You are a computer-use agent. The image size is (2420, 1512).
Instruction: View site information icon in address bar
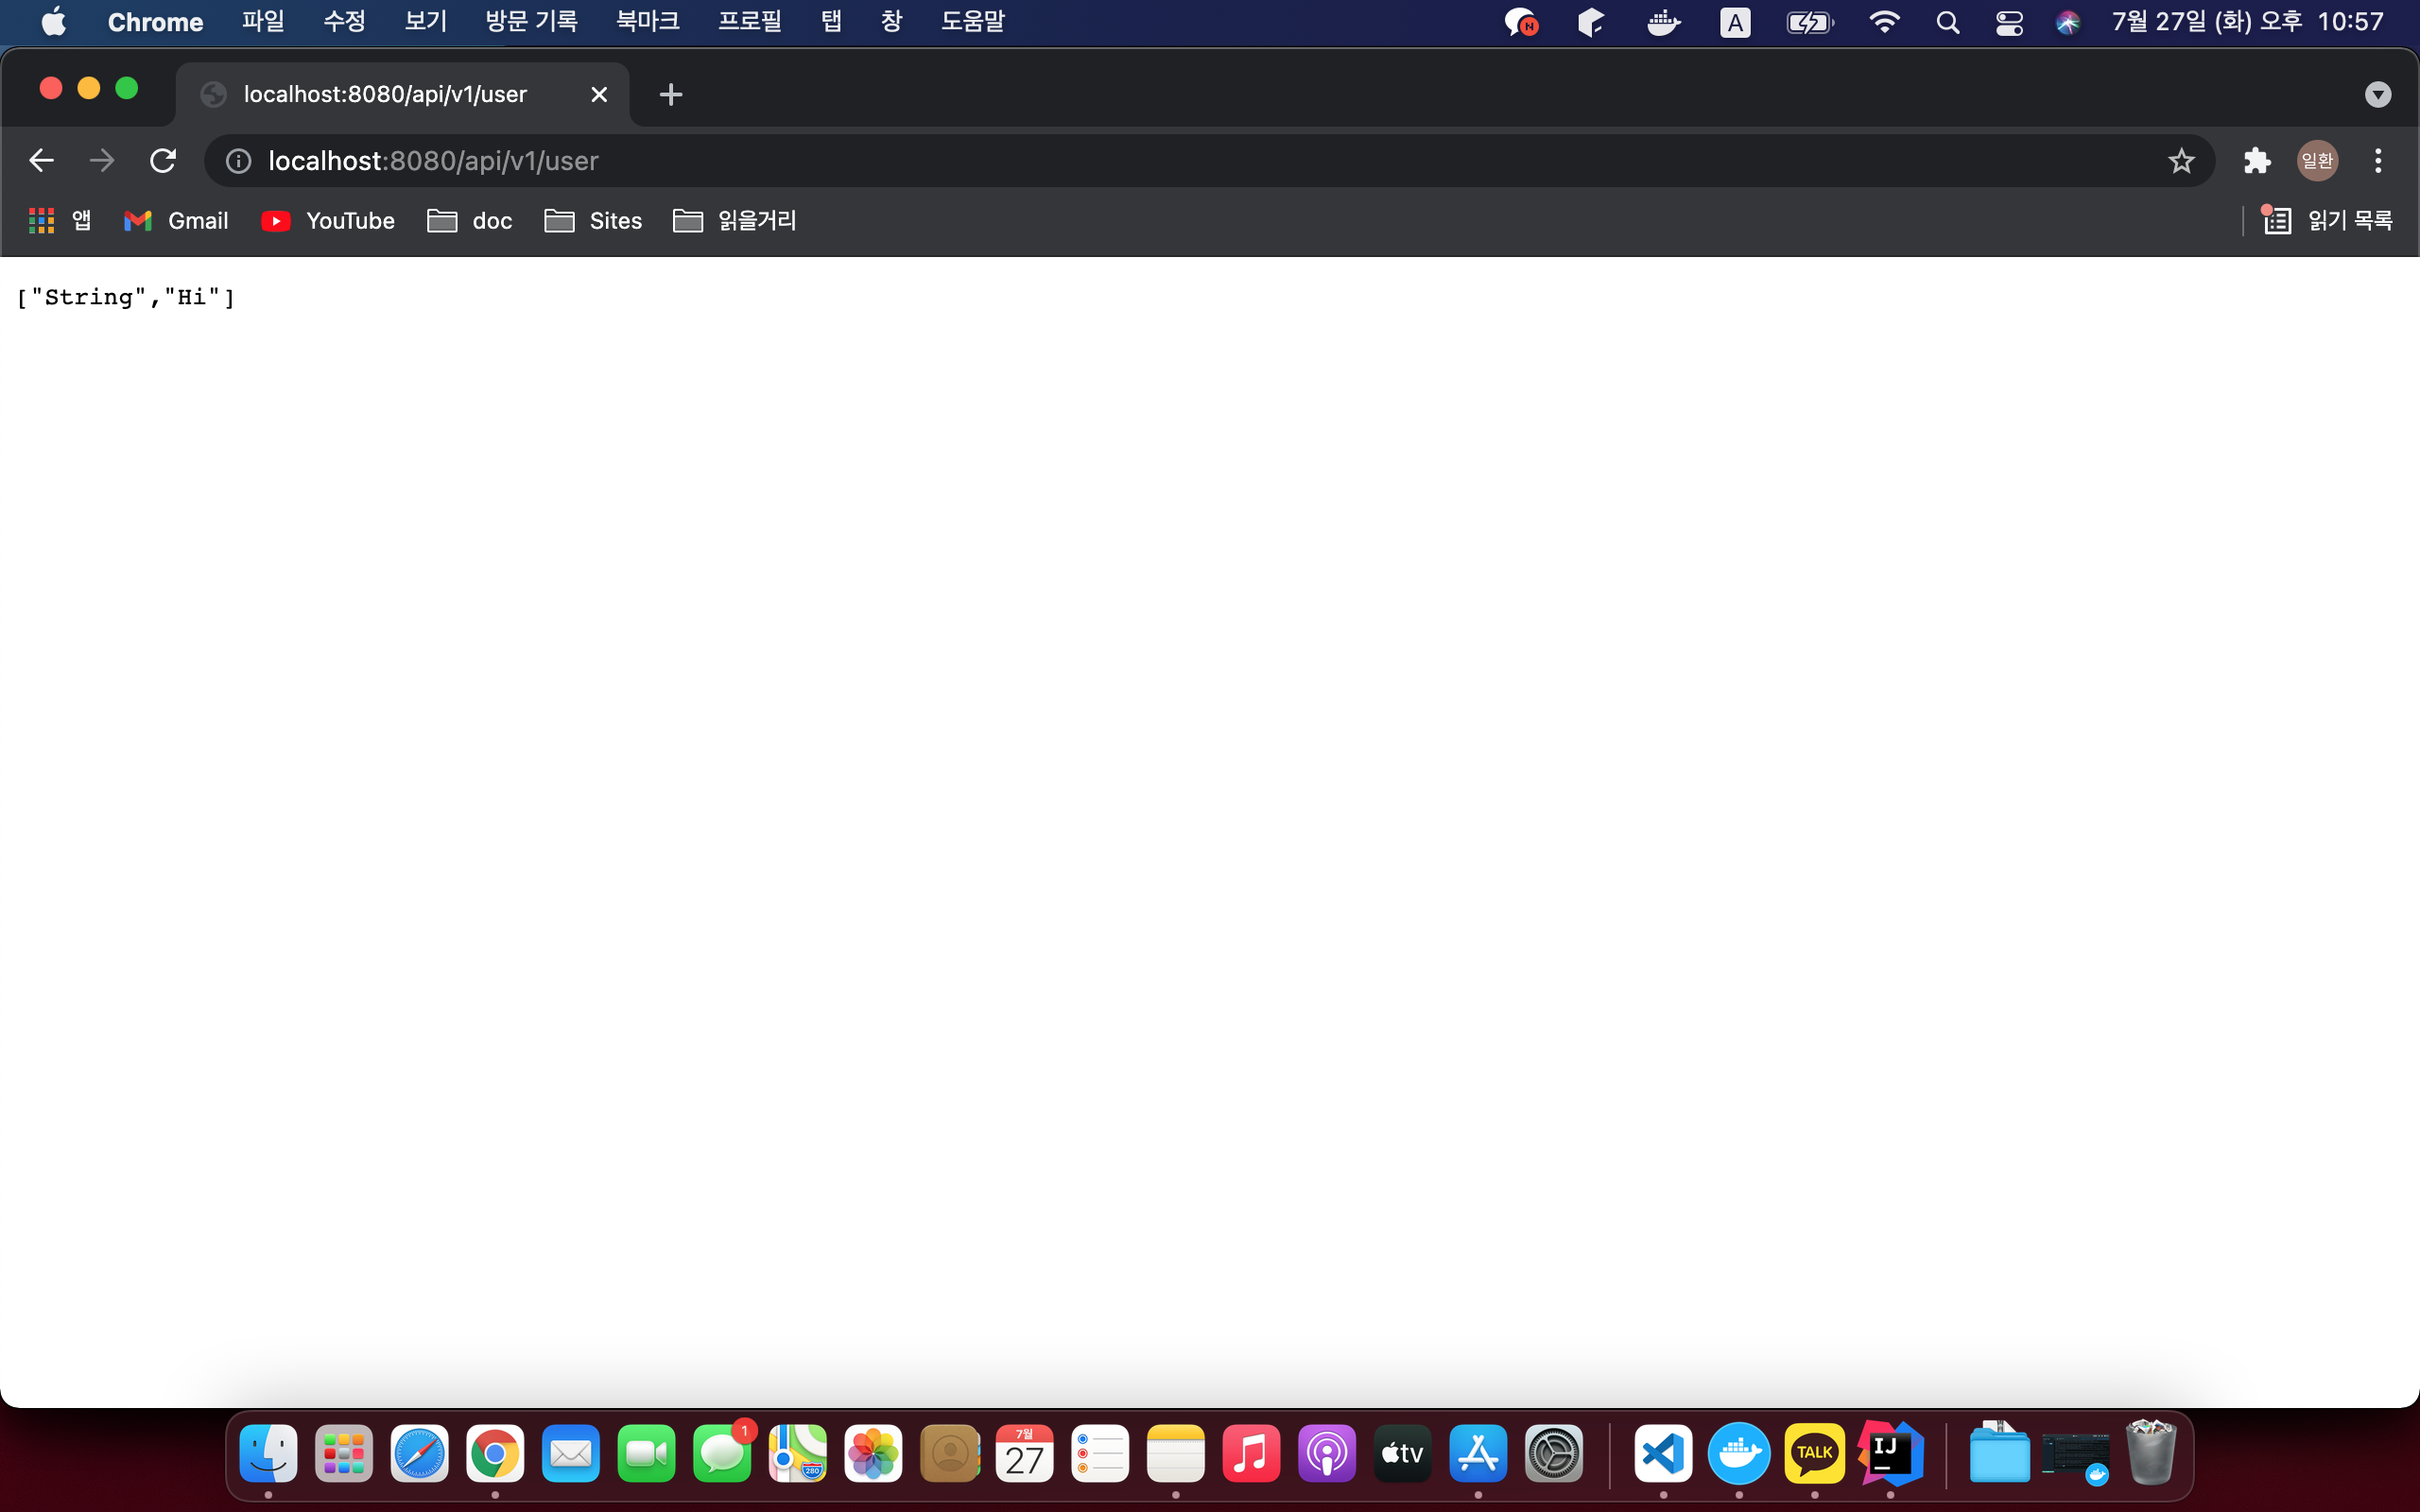pos(238,160)
